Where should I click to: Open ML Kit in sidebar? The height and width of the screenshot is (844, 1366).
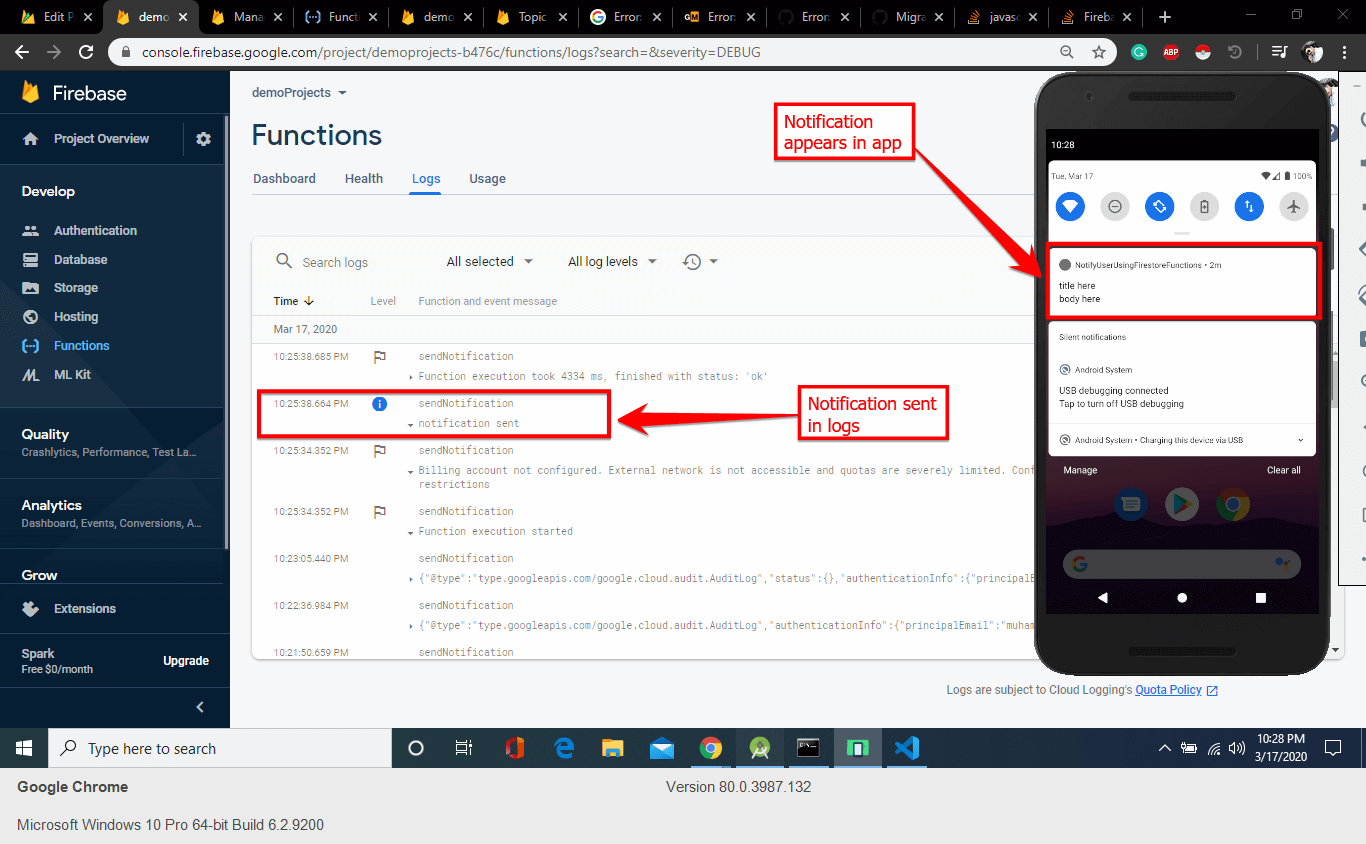(72, 375)
